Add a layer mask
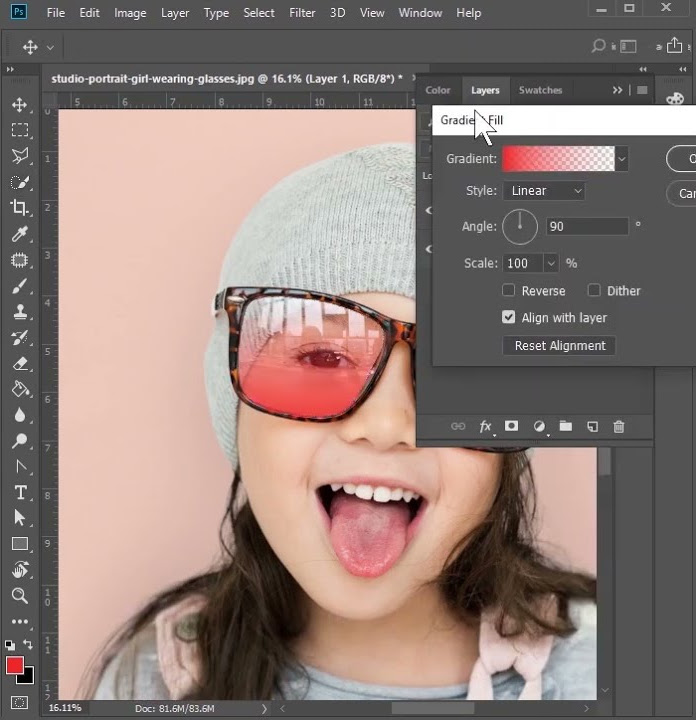Screen dimensions: 696x720 (511, 426)
